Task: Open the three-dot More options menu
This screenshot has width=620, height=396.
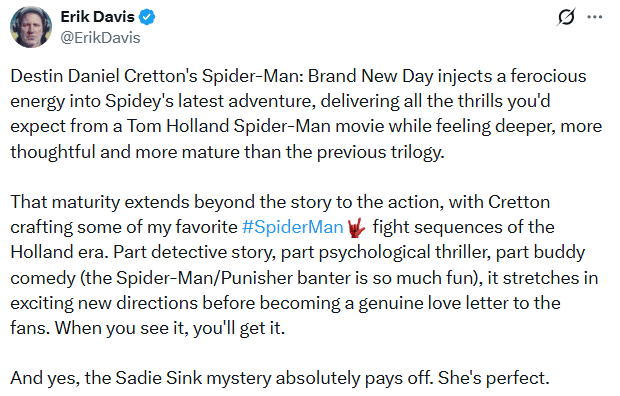Action: (594, 17)
